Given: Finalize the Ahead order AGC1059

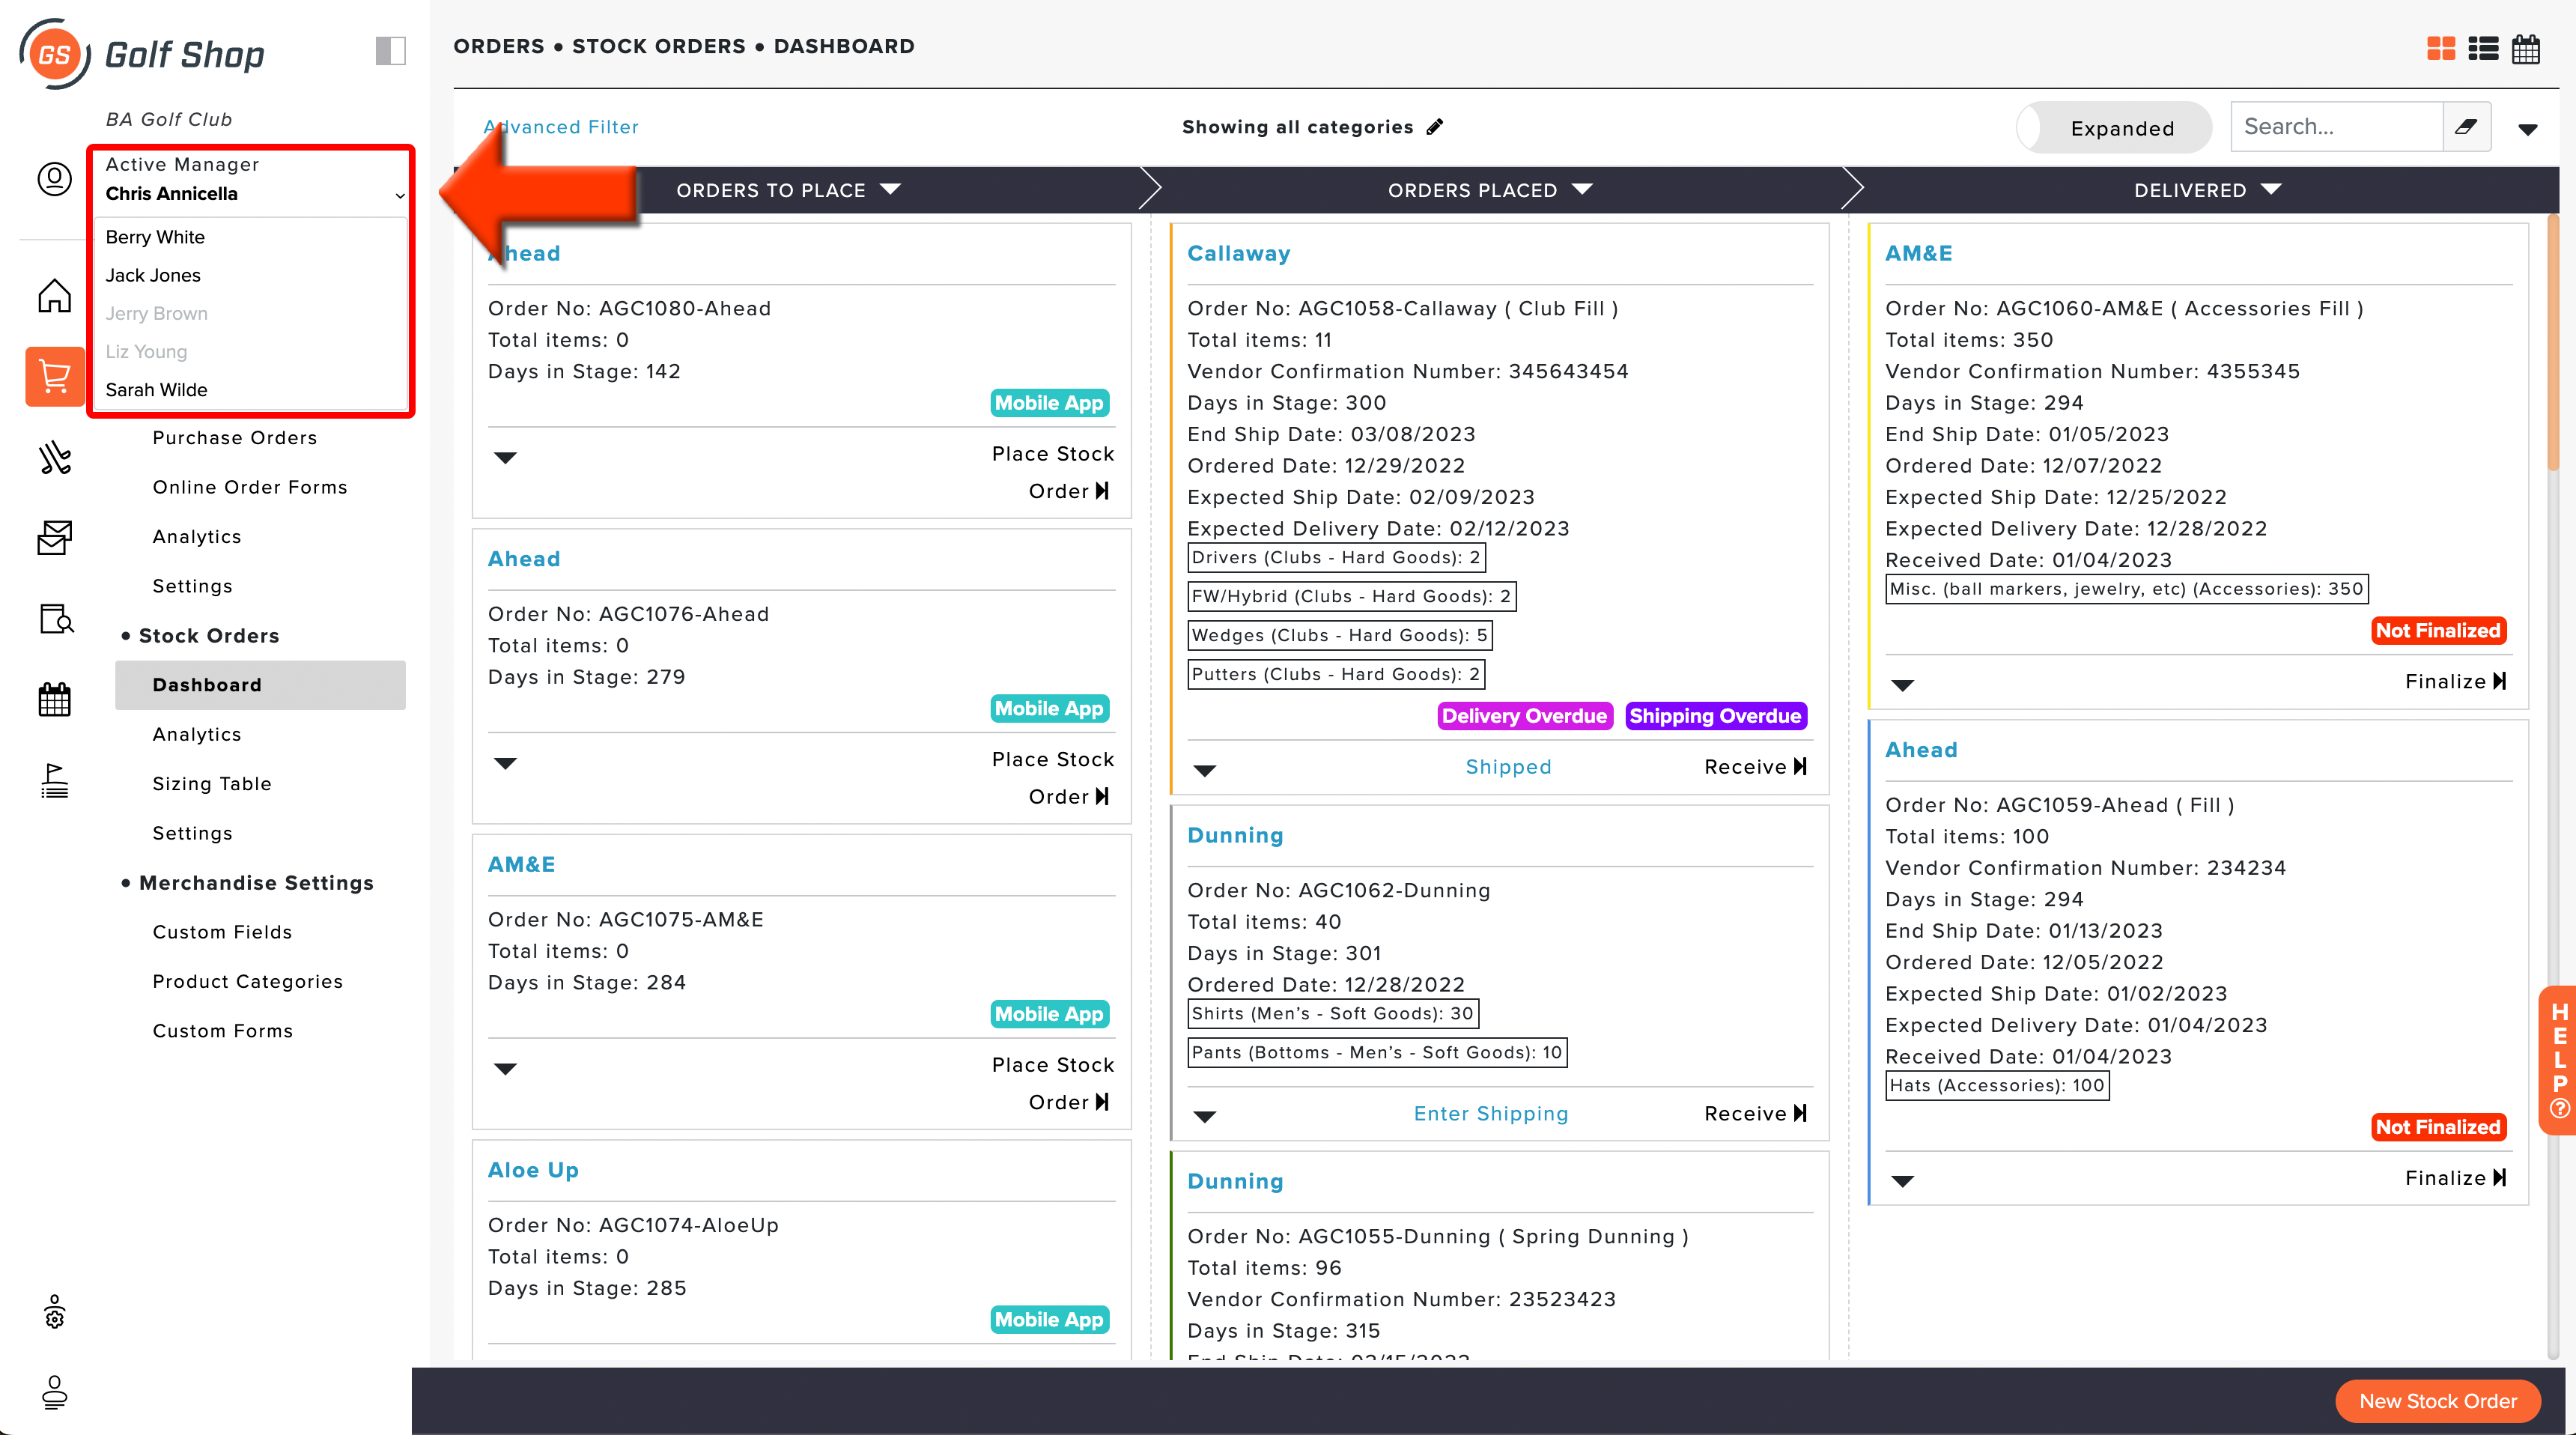Looking at the screenshot, I should pos(2455,1178).
